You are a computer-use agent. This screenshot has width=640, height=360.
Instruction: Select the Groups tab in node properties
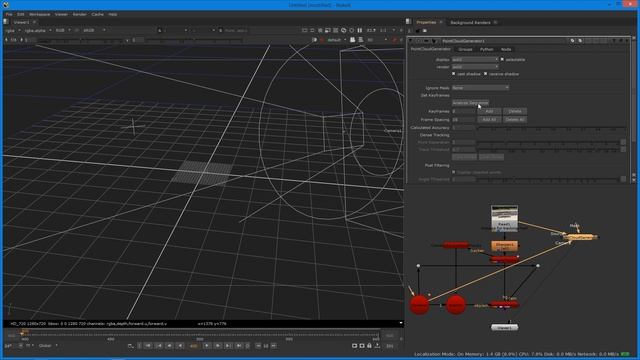pos(465,49)
